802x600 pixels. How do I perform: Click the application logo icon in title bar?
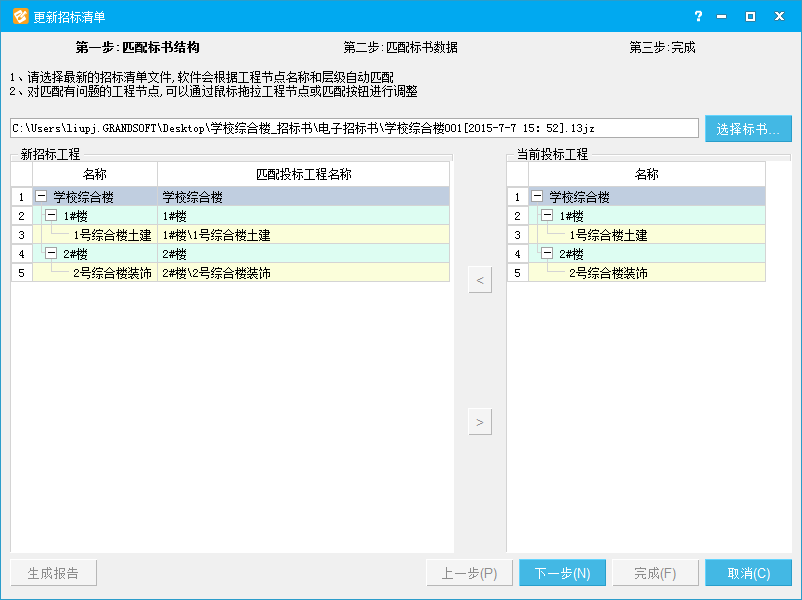tap(19, 16)
